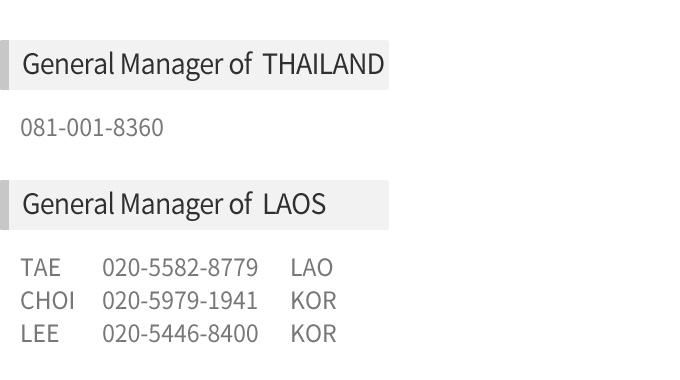Click the word LAOS in the heading

pyautogui.click(x=294, y=204)
